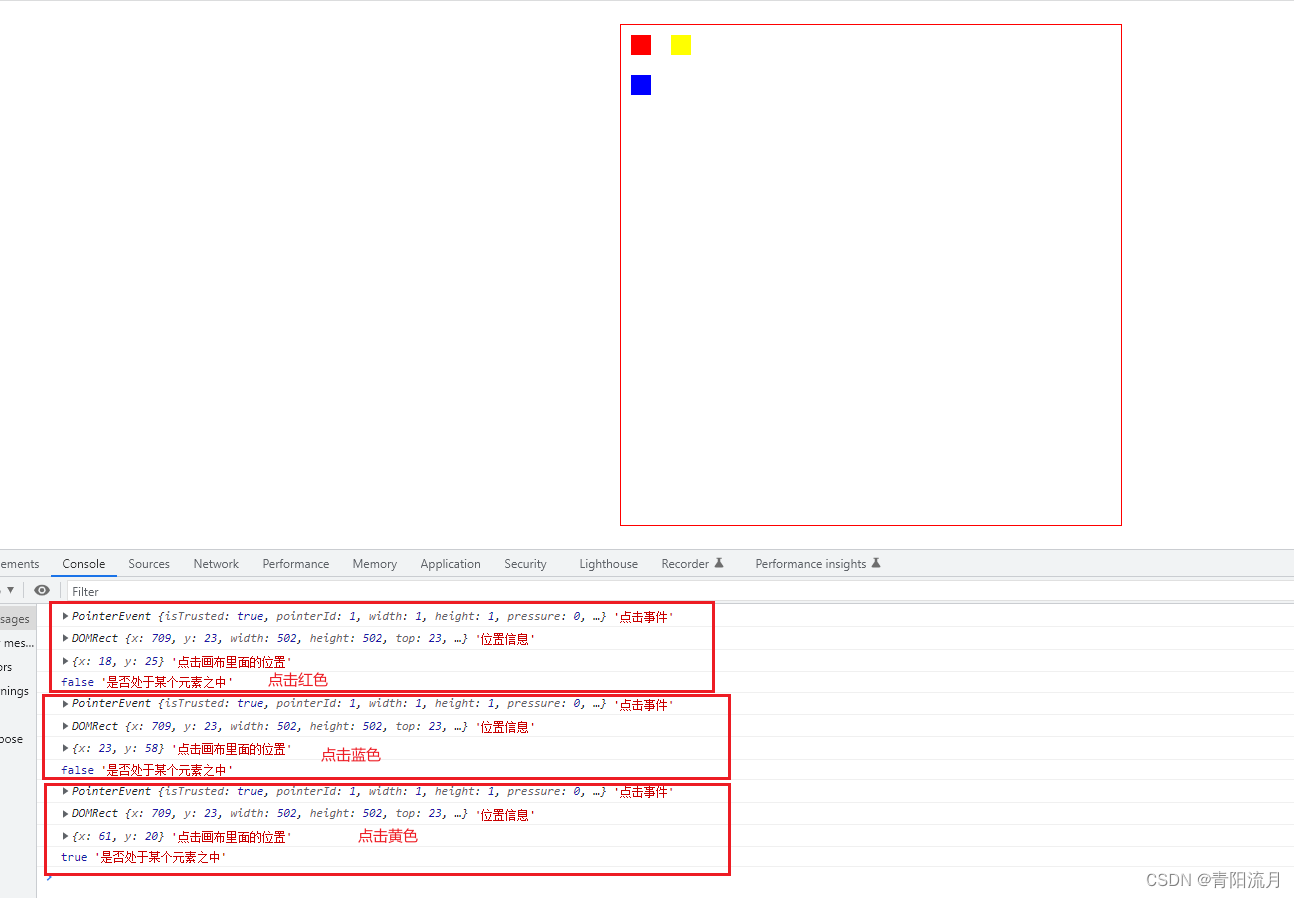Select the Application panel tab

click(450, 563)
